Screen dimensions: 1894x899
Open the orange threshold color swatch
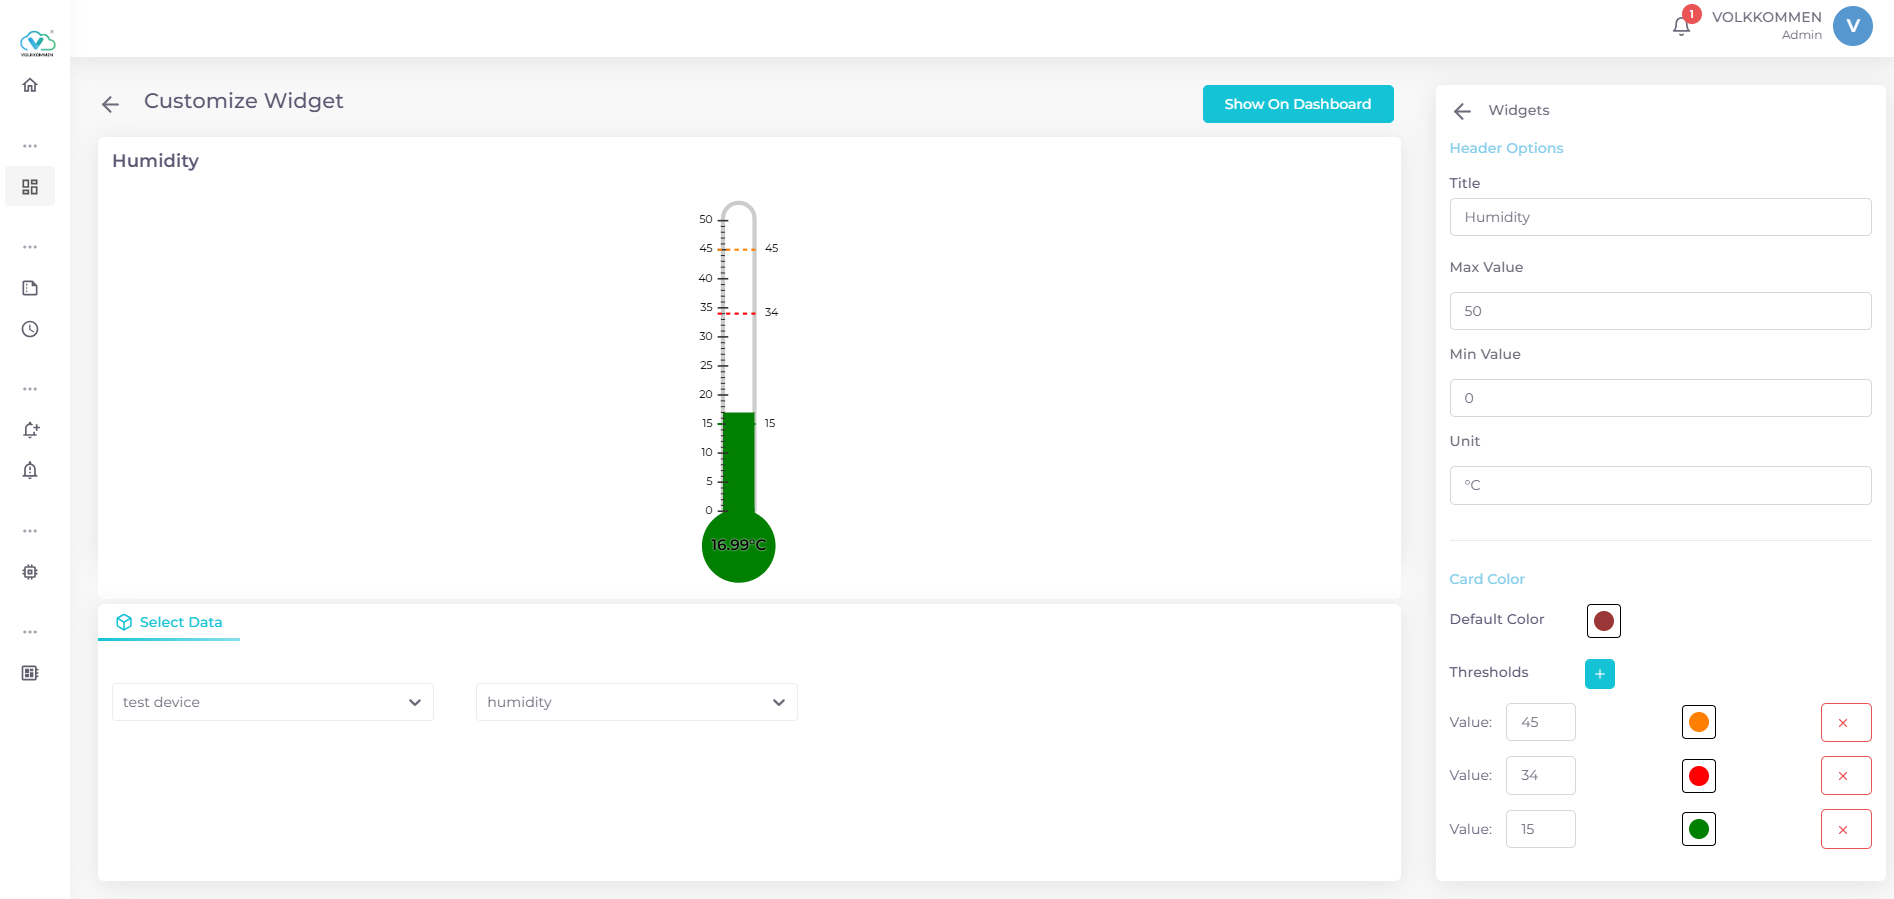pos(1698,722)
